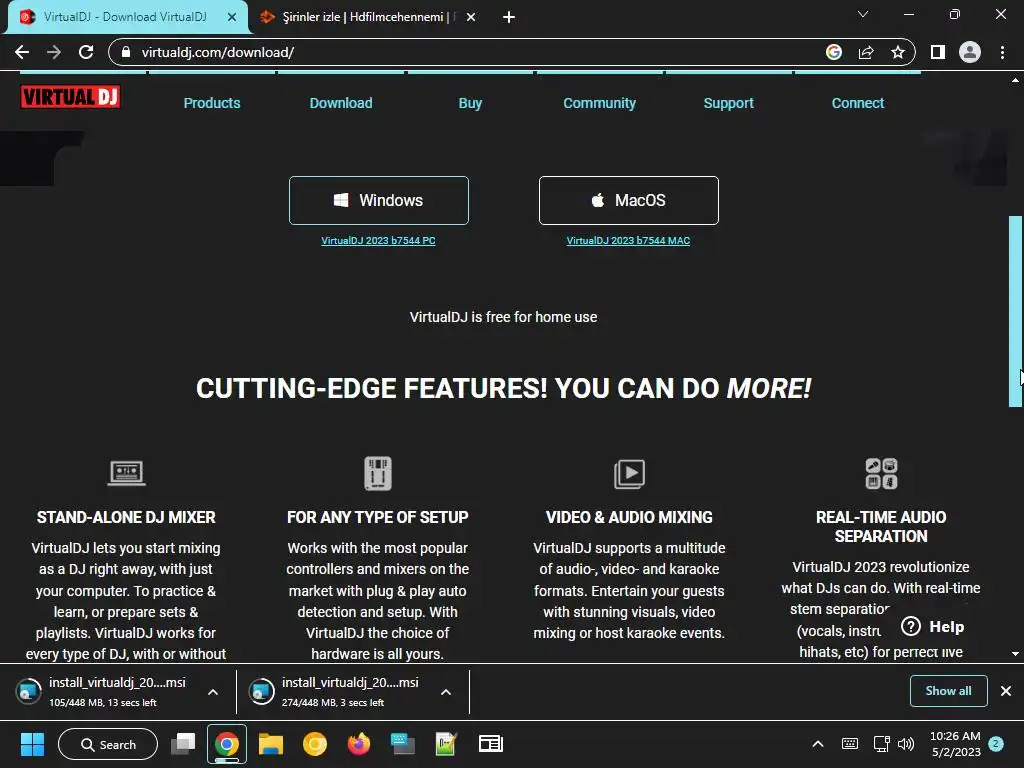The height and width of the screenshot is (768, 1024).
Task: Open the Products menu
Action: click(x=212, y=103)
